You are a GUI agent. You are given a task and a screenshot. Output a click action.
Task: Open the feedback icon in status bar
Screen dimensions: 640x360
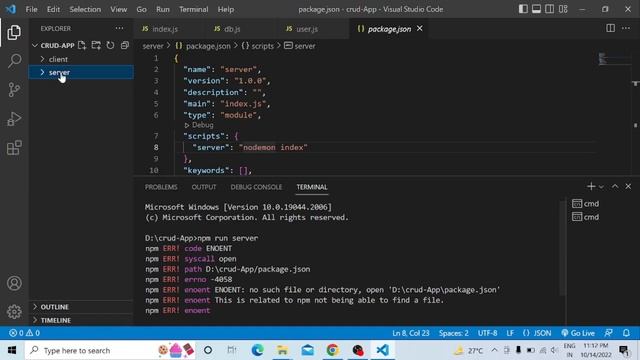(609, 333)
